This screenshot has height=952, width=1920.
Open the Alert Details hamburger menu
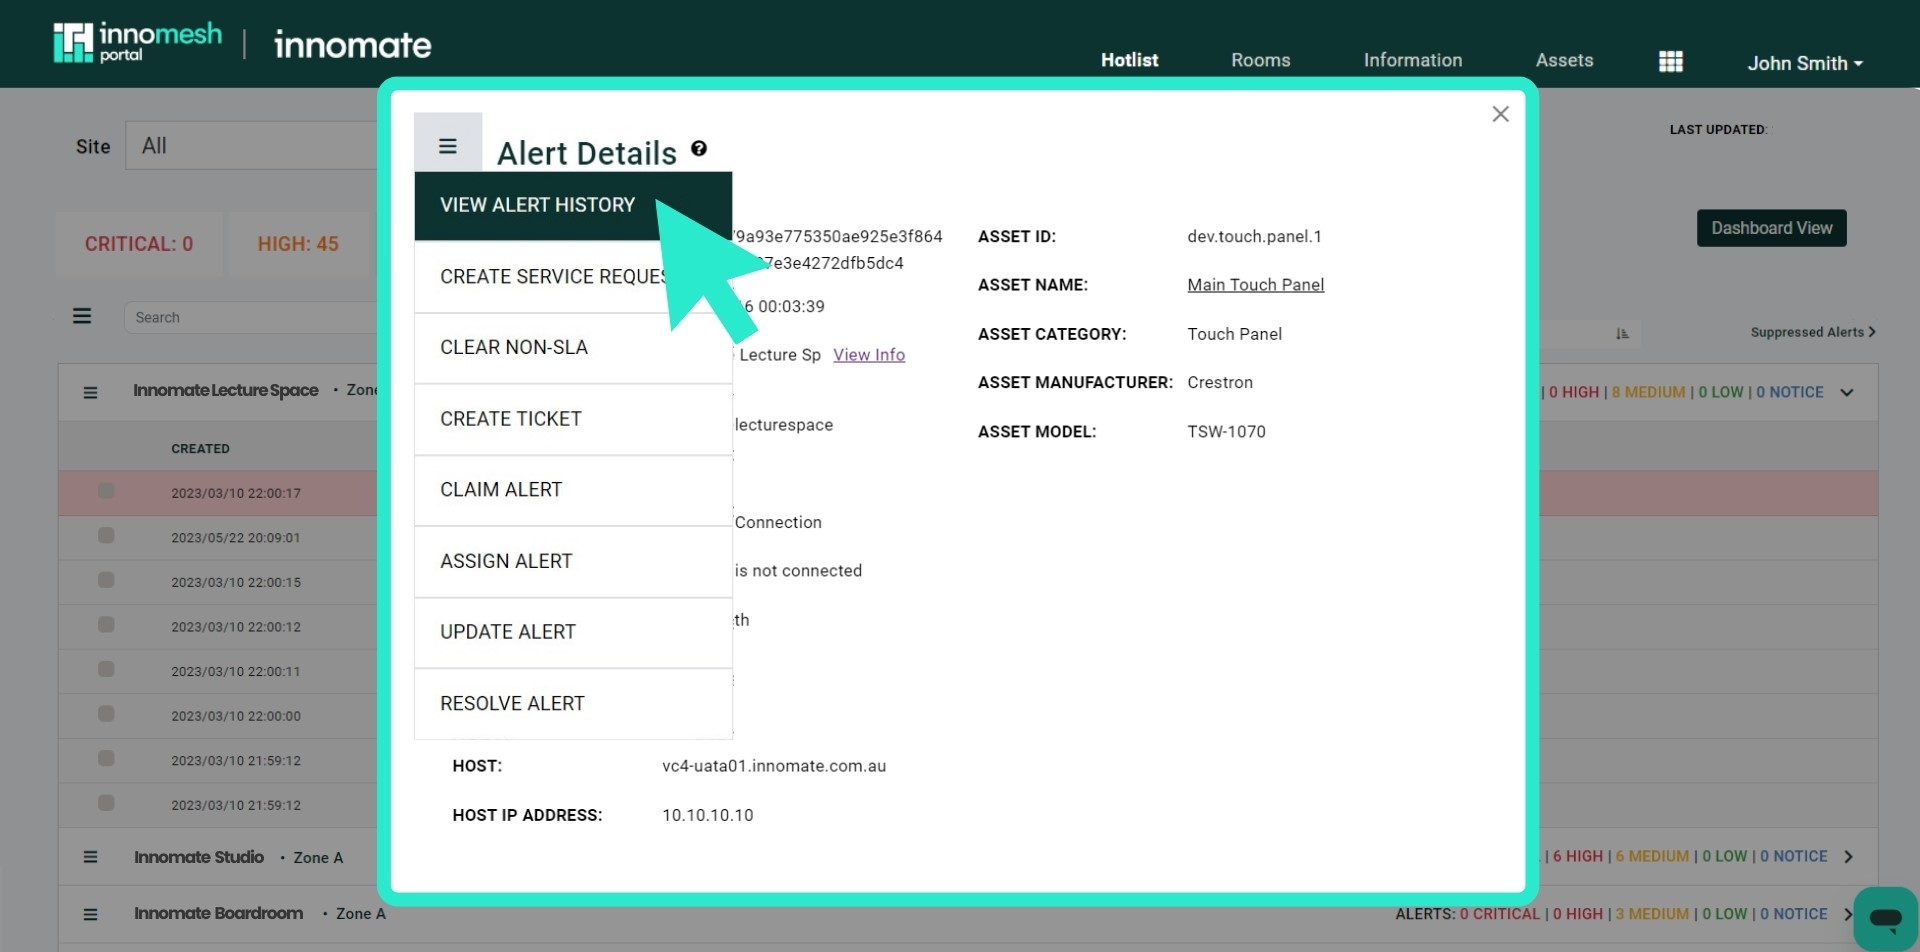(x=447, y=145)
